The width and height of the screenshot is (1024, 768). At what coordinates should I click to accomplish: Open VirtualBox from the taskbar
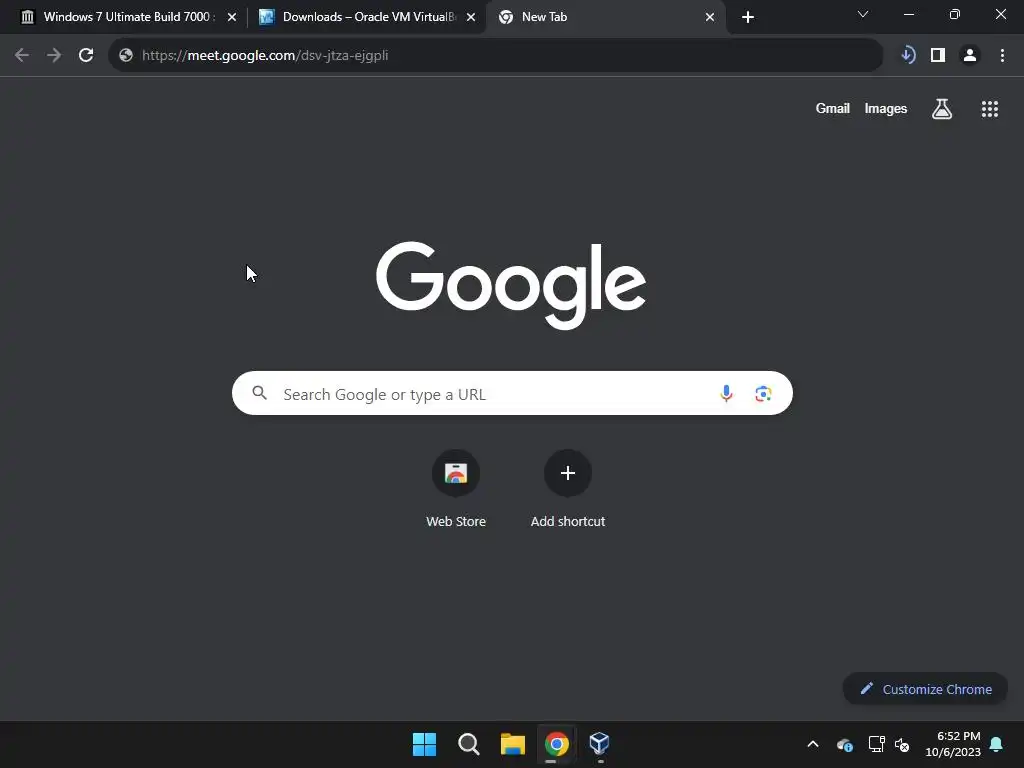(x=600, y=743)
